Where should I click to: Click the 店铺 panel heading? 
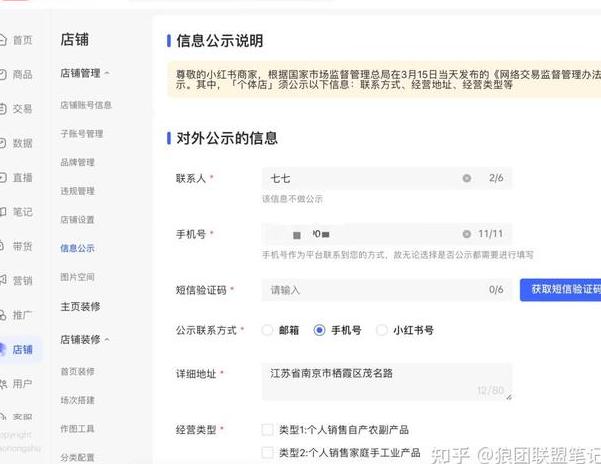coord(74,40)
